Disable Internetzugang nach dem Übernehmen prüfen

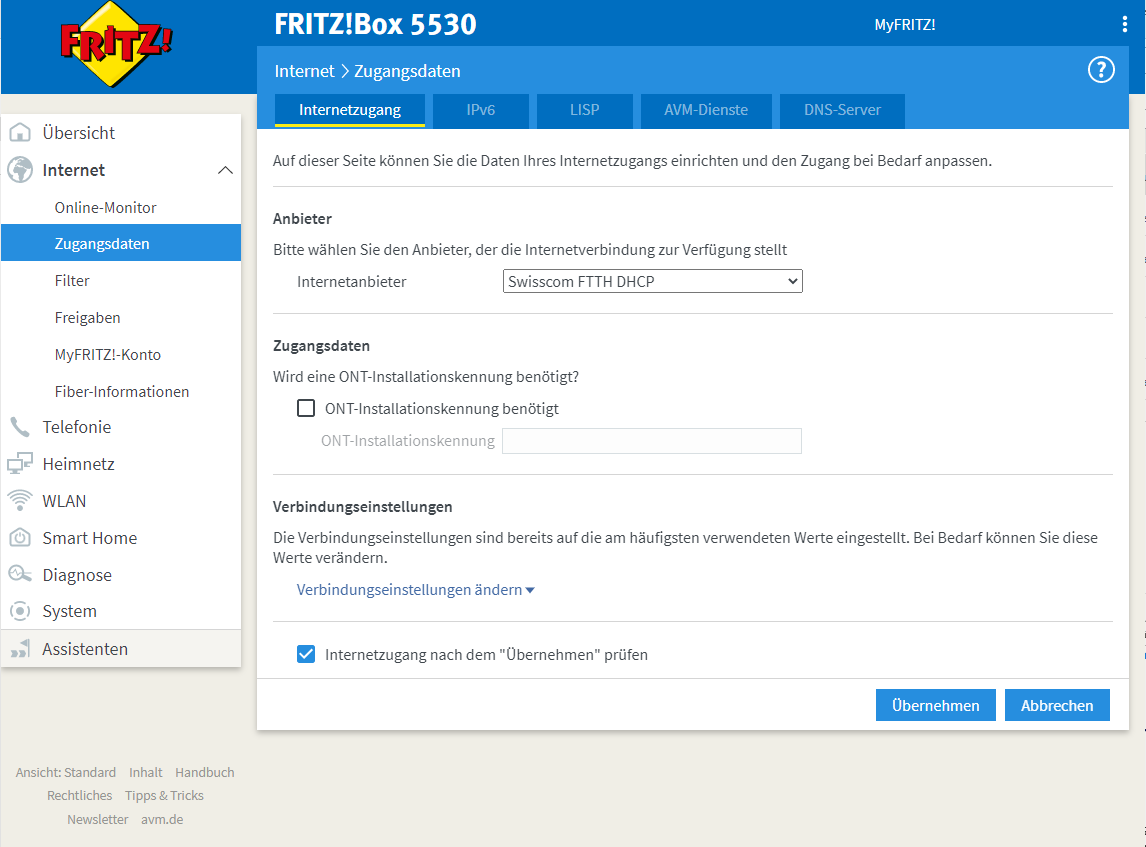tap(306, 654)
